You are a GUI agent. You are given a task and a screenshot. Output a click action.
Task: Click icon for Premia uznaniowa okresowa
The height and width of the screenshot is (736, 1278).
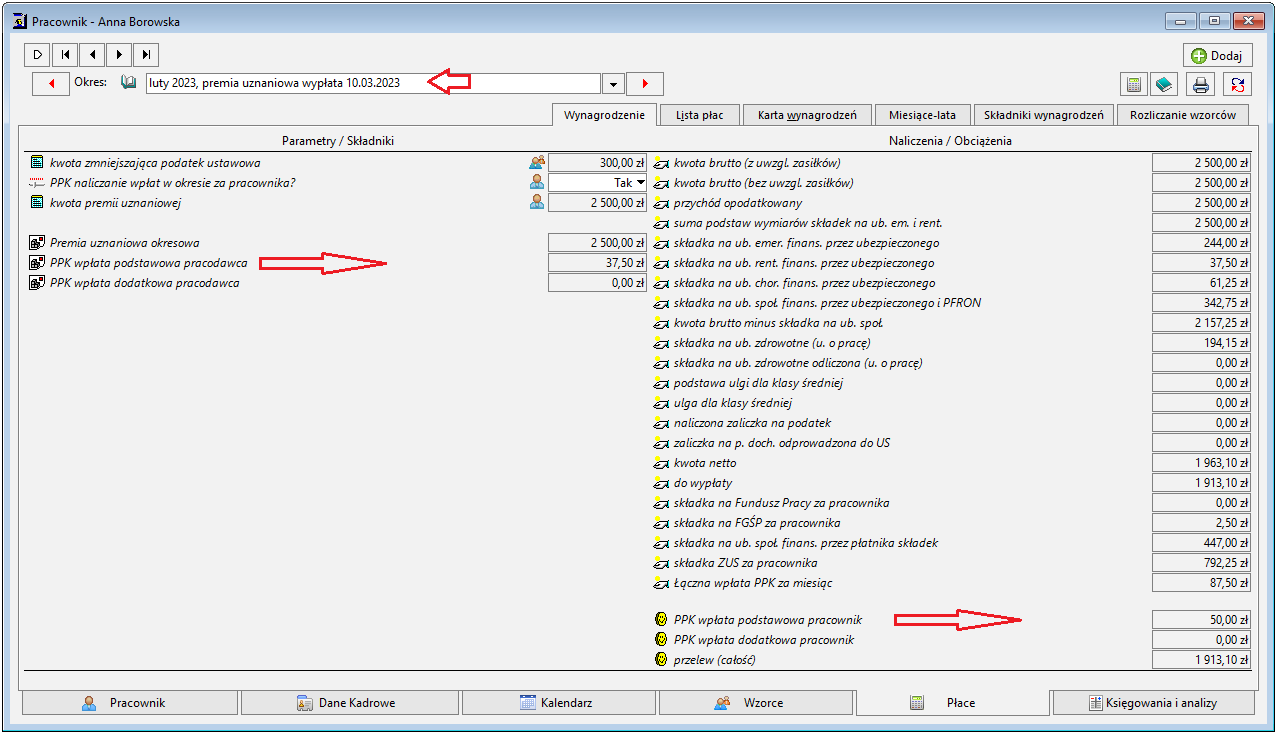38,243
